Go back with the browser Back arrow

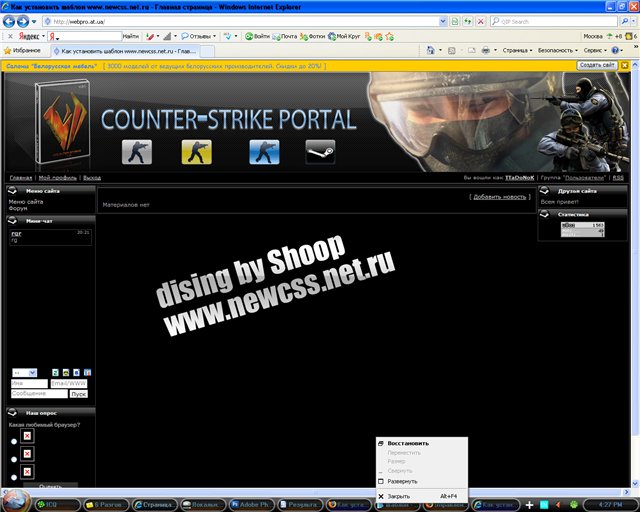(x=9, y=21)
